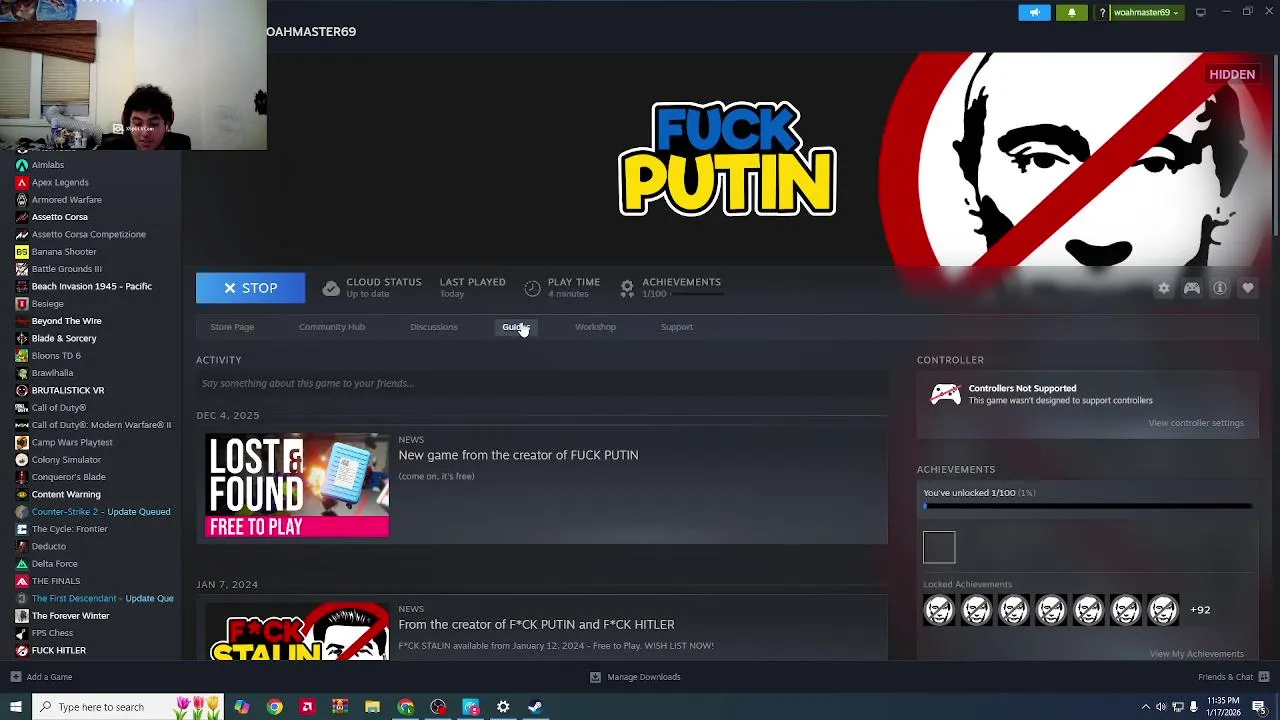Click the cloud status checkmark icon
Screen dimensions: 1280x720
pos(331,288)
